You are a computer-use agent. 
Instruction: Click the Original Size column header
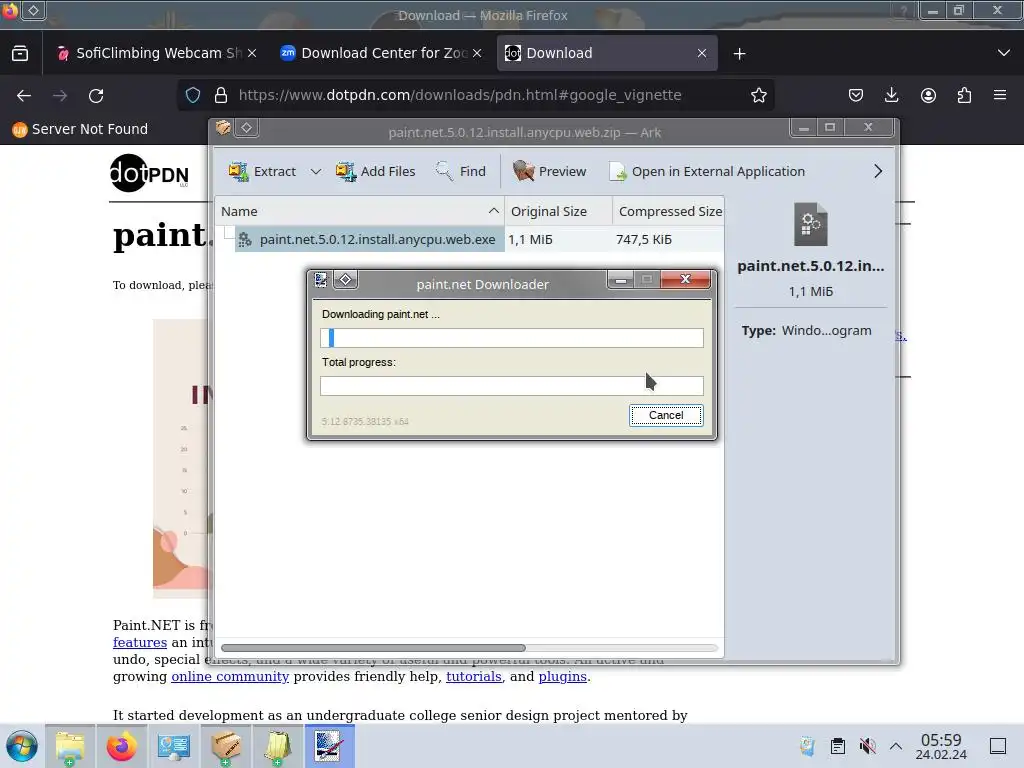coord(558,211)
